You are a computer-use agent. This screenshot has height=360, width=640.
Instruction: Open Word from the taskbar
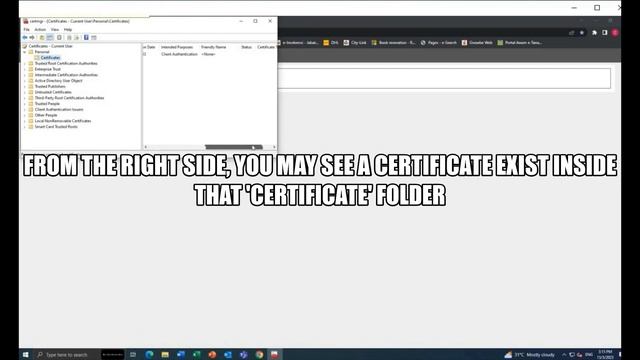click(x=181, y=355)
